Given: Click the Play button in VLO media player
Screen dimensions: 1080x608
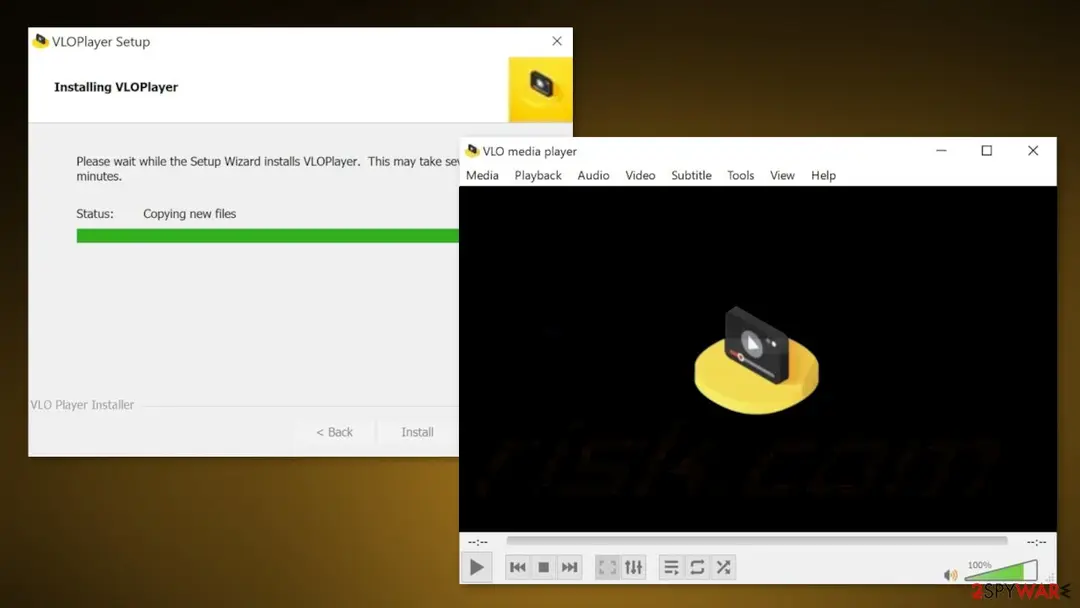Looking at the screenshot, I should (476, 567).
